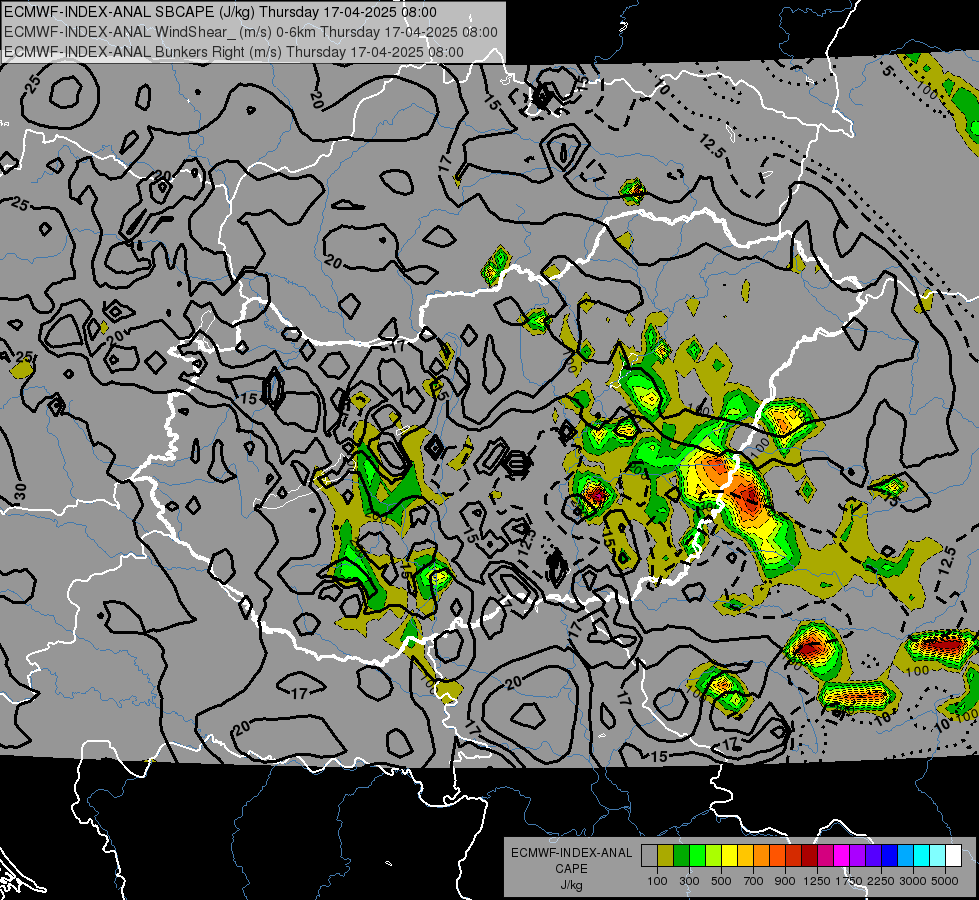979x900 pixels.
Task: Click the SBCAPE (J/kg) title line
Action: point(220,12)
